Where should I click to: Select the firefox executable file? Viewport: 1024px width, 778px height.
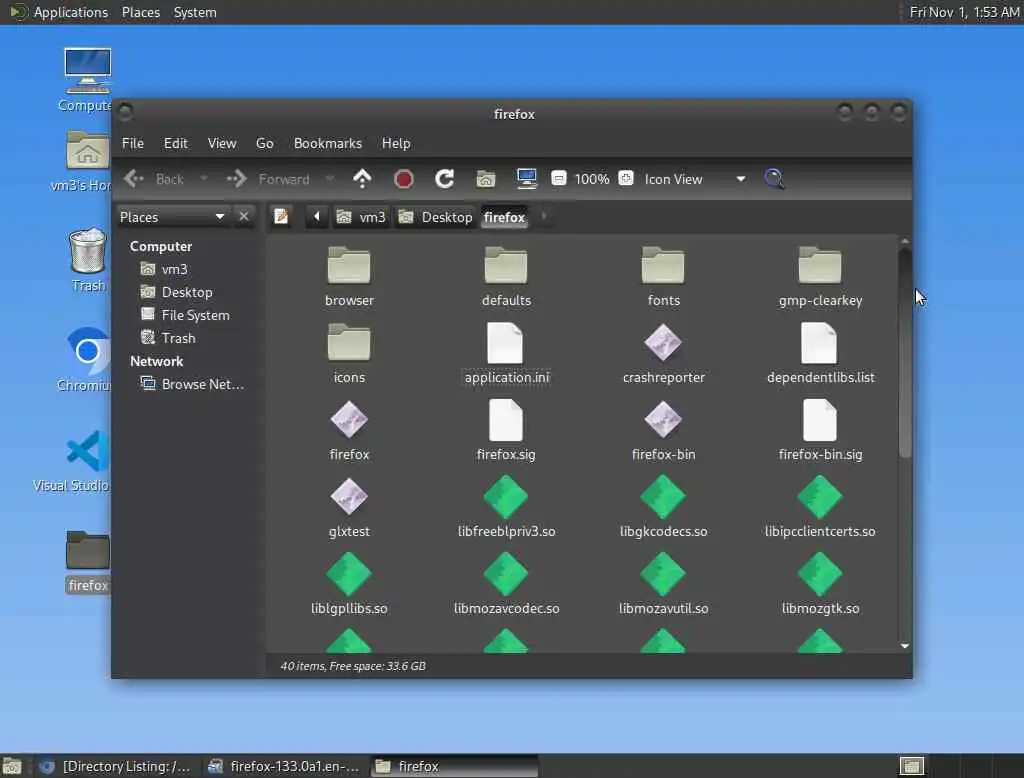point(349,430)
